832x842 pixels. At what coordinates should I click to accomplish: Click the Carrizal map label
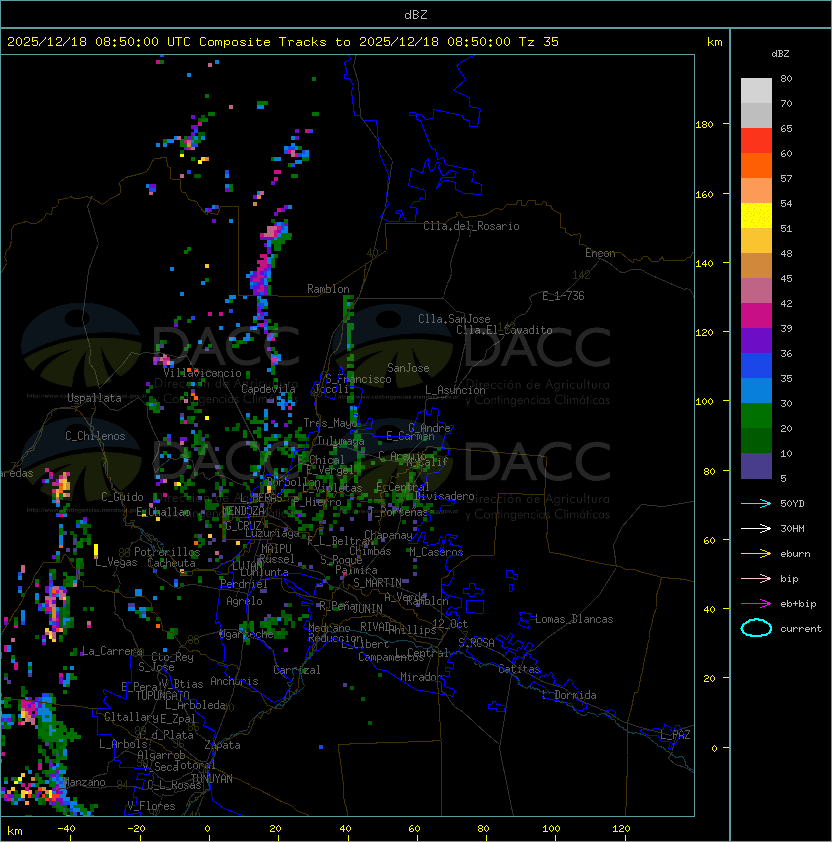tap(297, 670)
